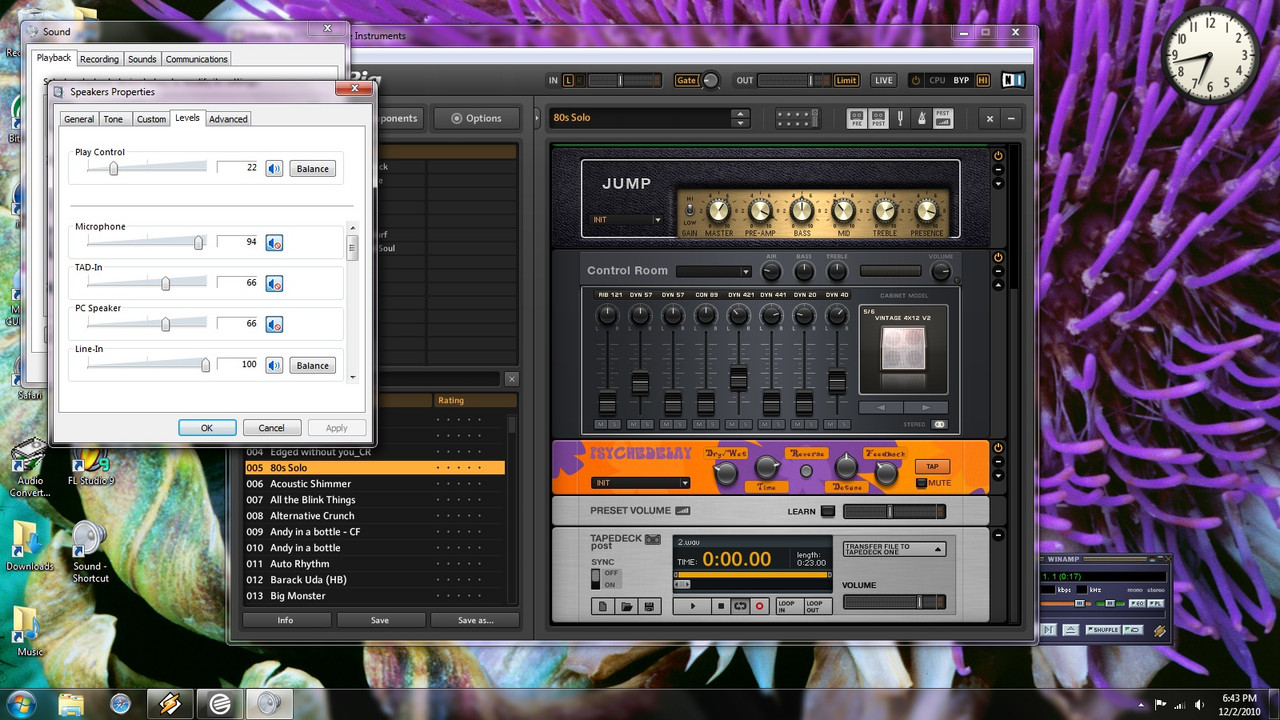Step to next preset with down arrow
Screen dimensions: 1280x720
pos(740,123)
